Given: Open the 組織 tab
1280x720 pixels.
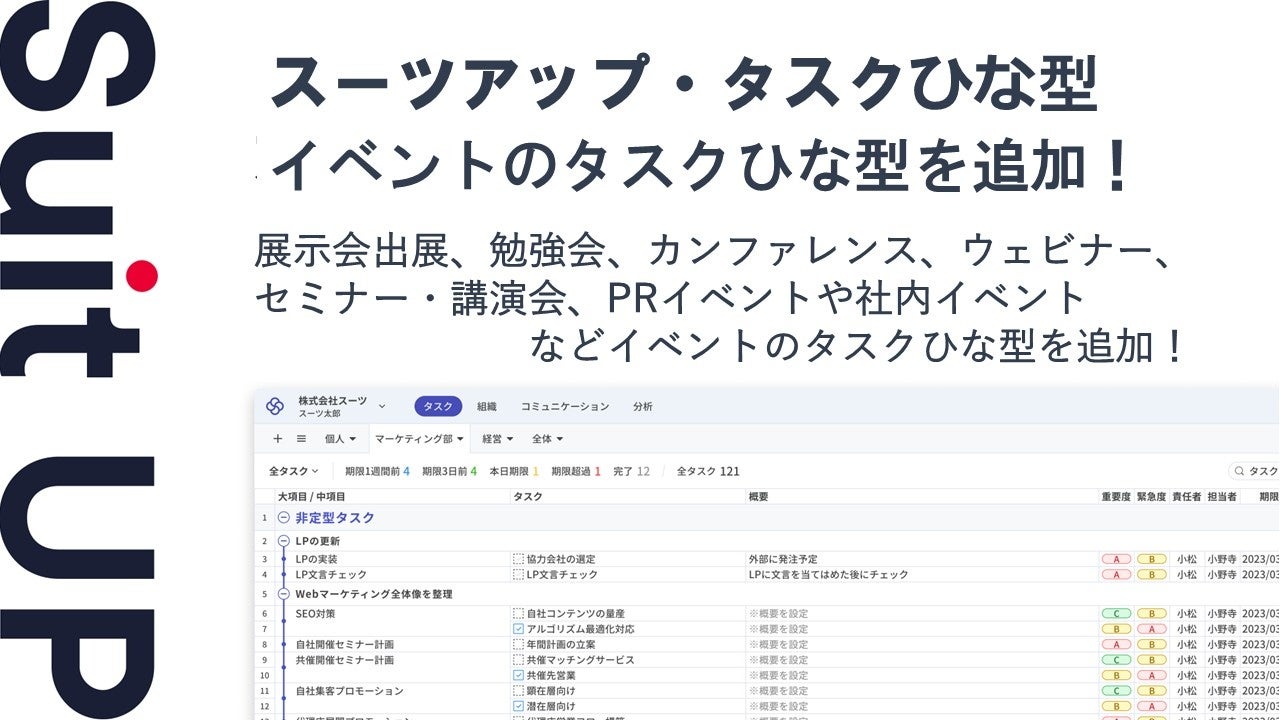Looking at the screenshot, I should [x=487, y=406].
